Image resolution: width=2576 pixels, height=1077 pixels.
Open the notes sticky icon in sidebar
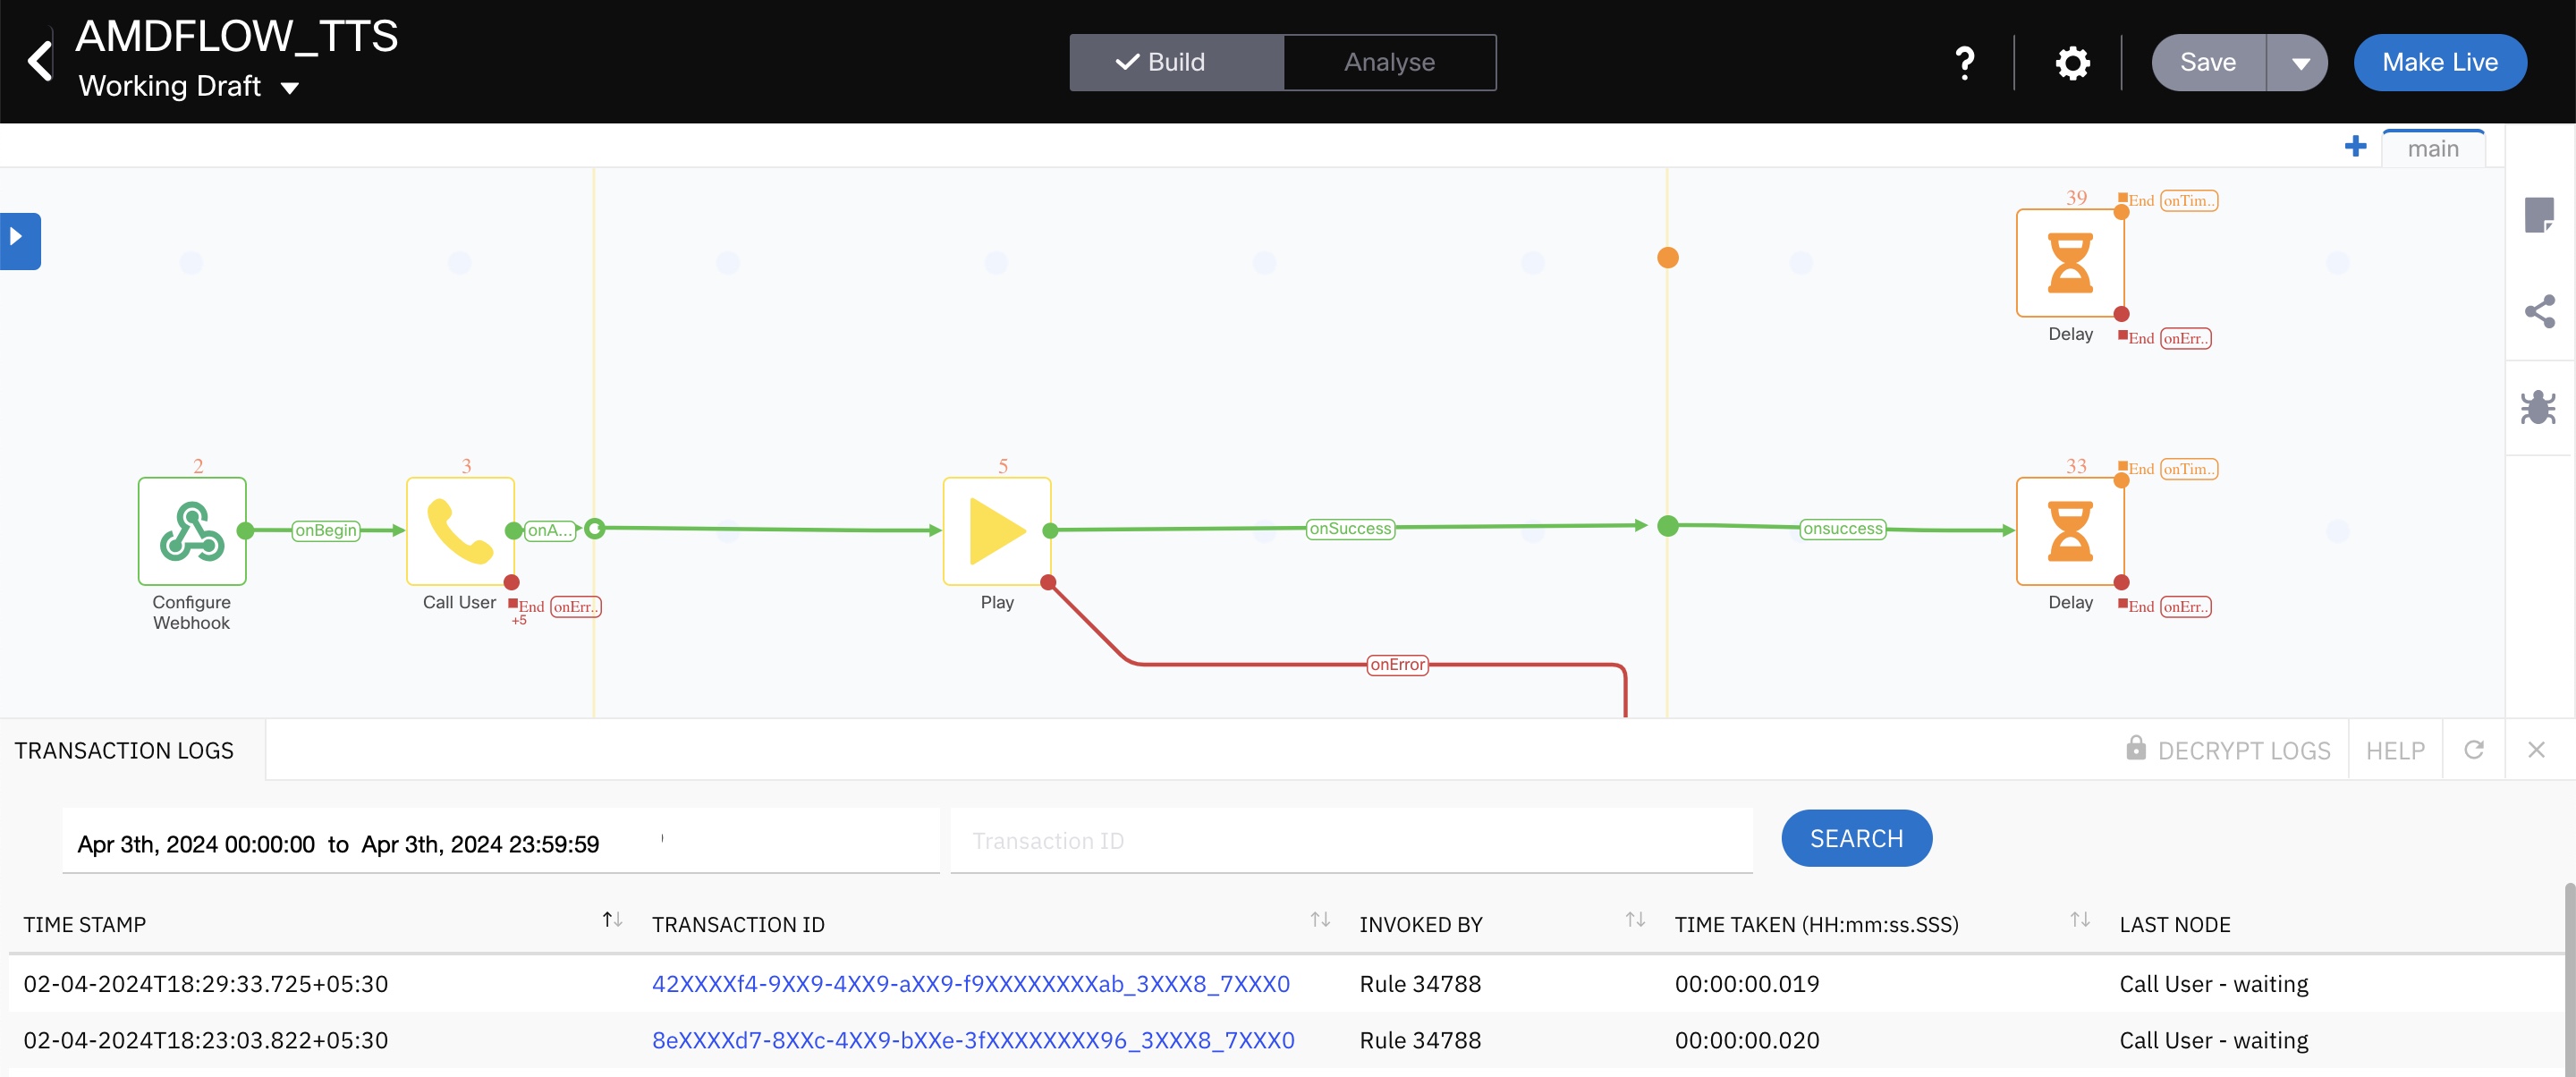(x=2538, y=215)
